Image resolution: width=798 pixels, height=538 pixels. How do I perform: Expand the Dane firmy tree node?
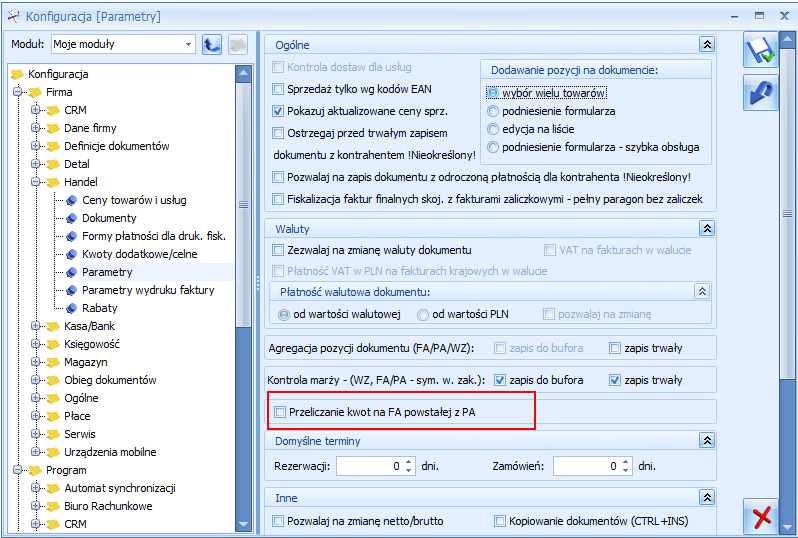pos(35,128)
